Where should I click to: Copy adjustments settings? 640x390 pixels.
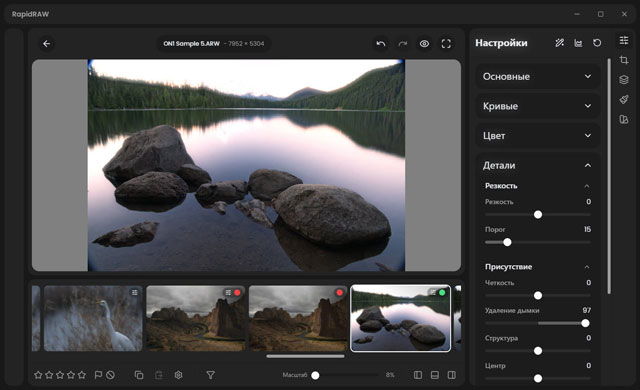139,375
